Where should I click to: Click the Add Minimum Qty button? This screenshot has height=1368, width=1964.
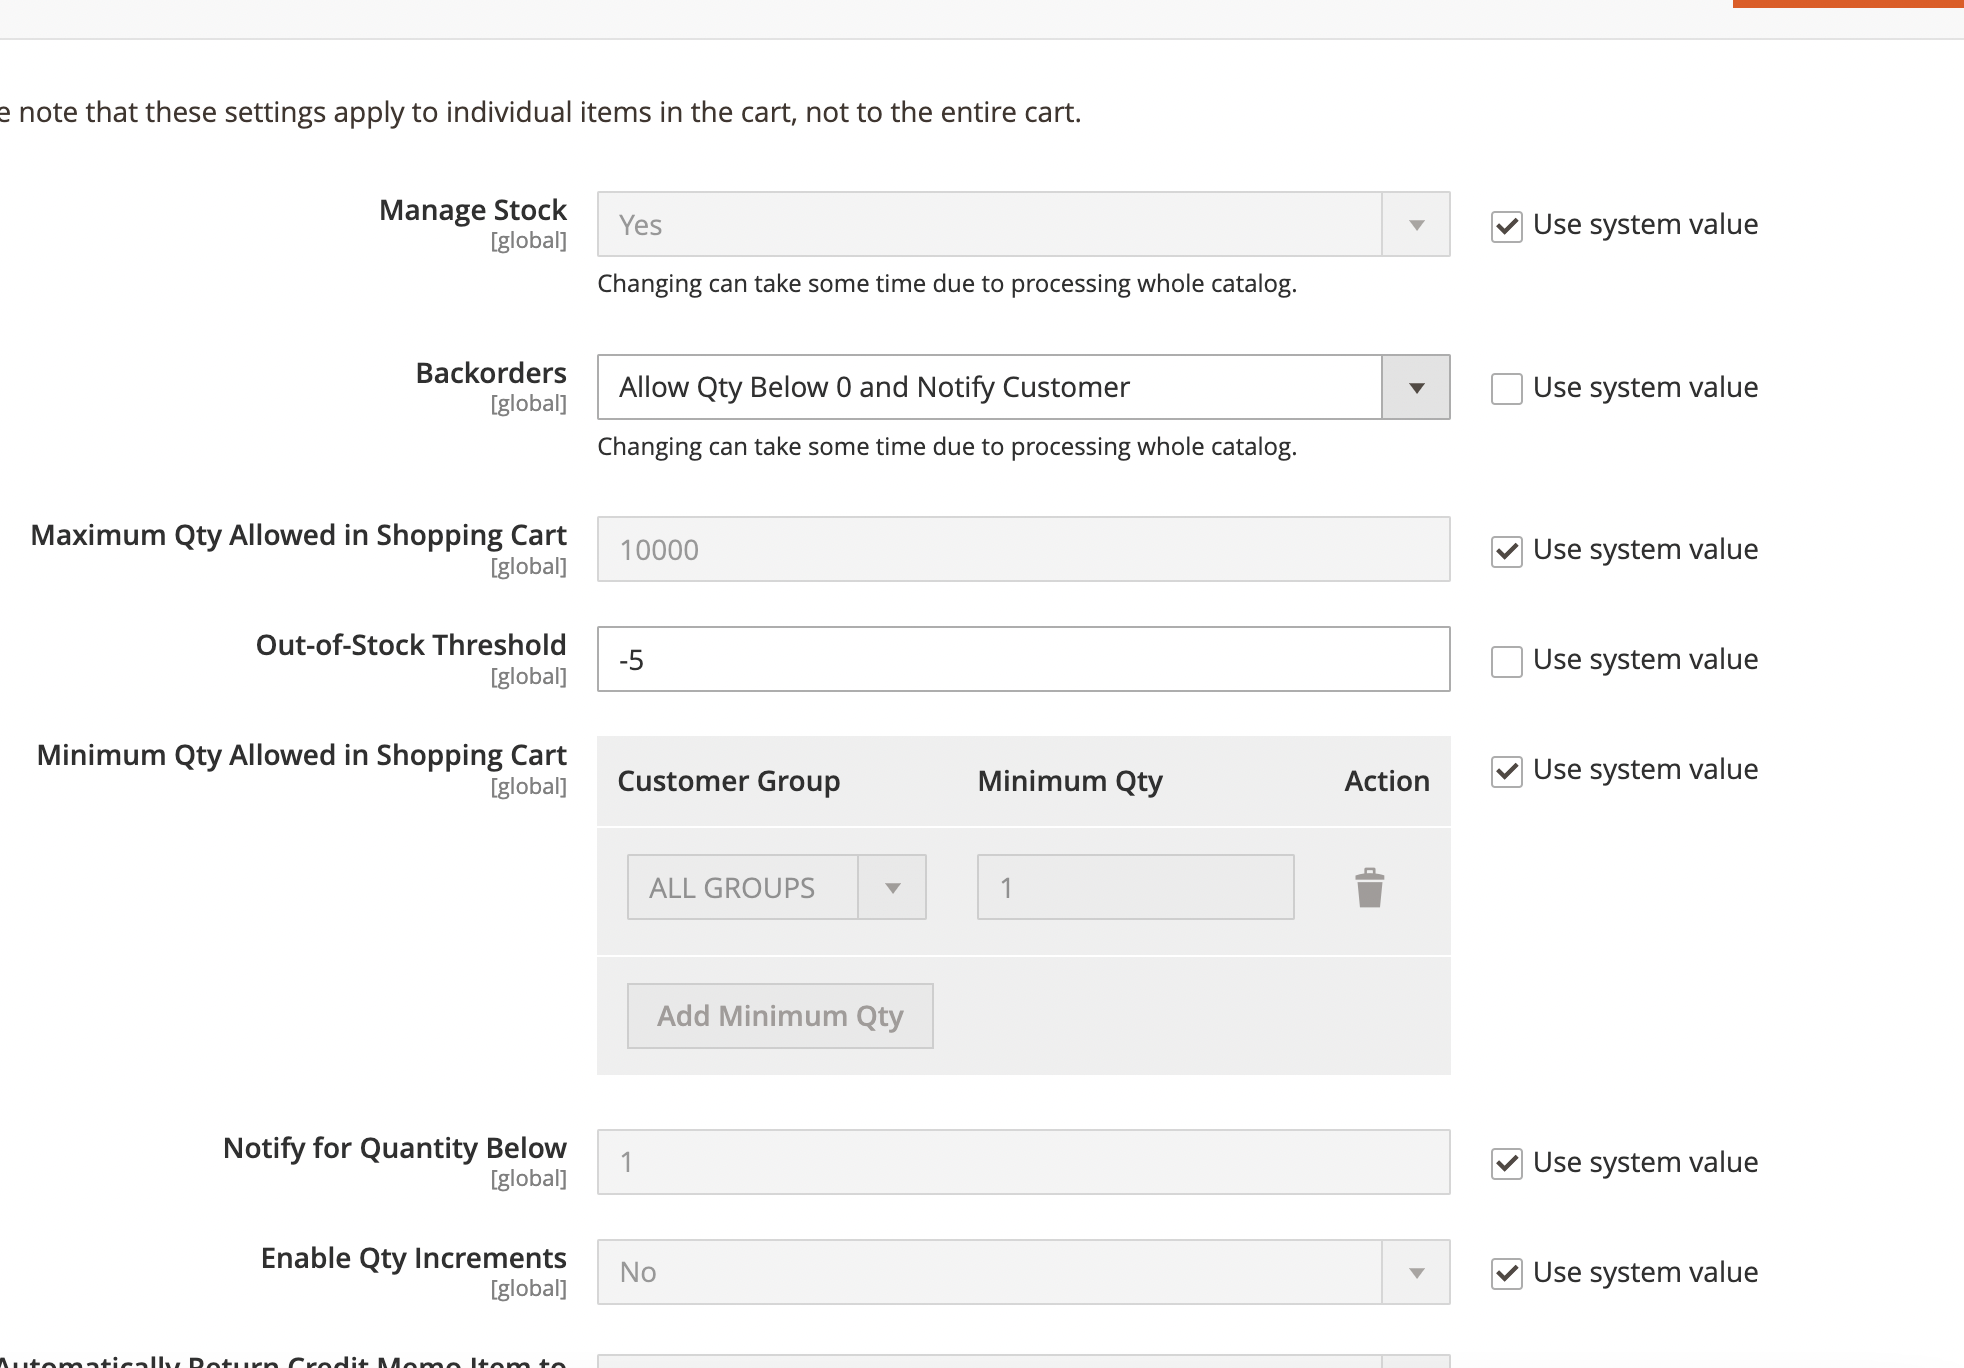[779, 1015]
